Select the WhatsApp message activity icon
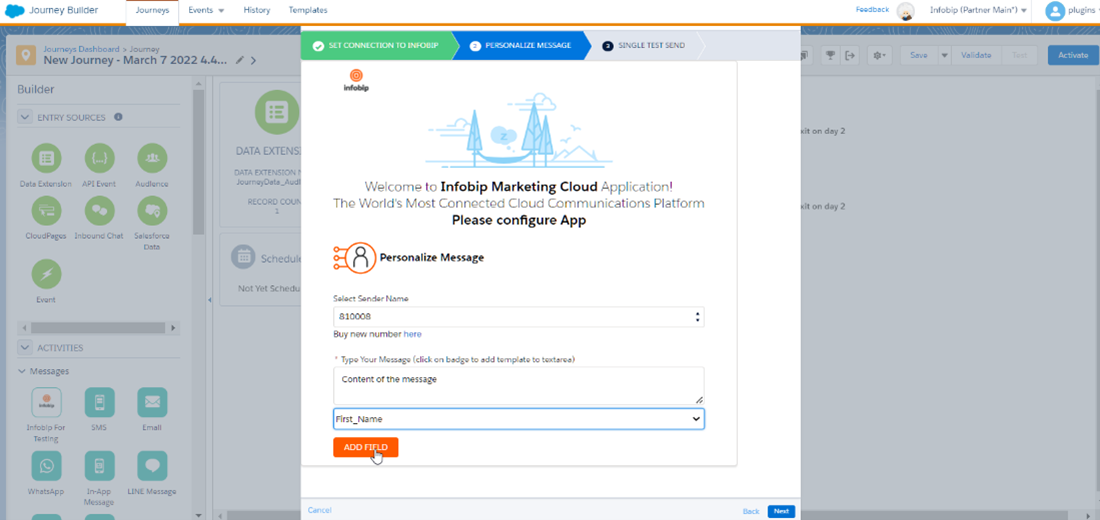The image size is (1100, 520). (46, 466)
